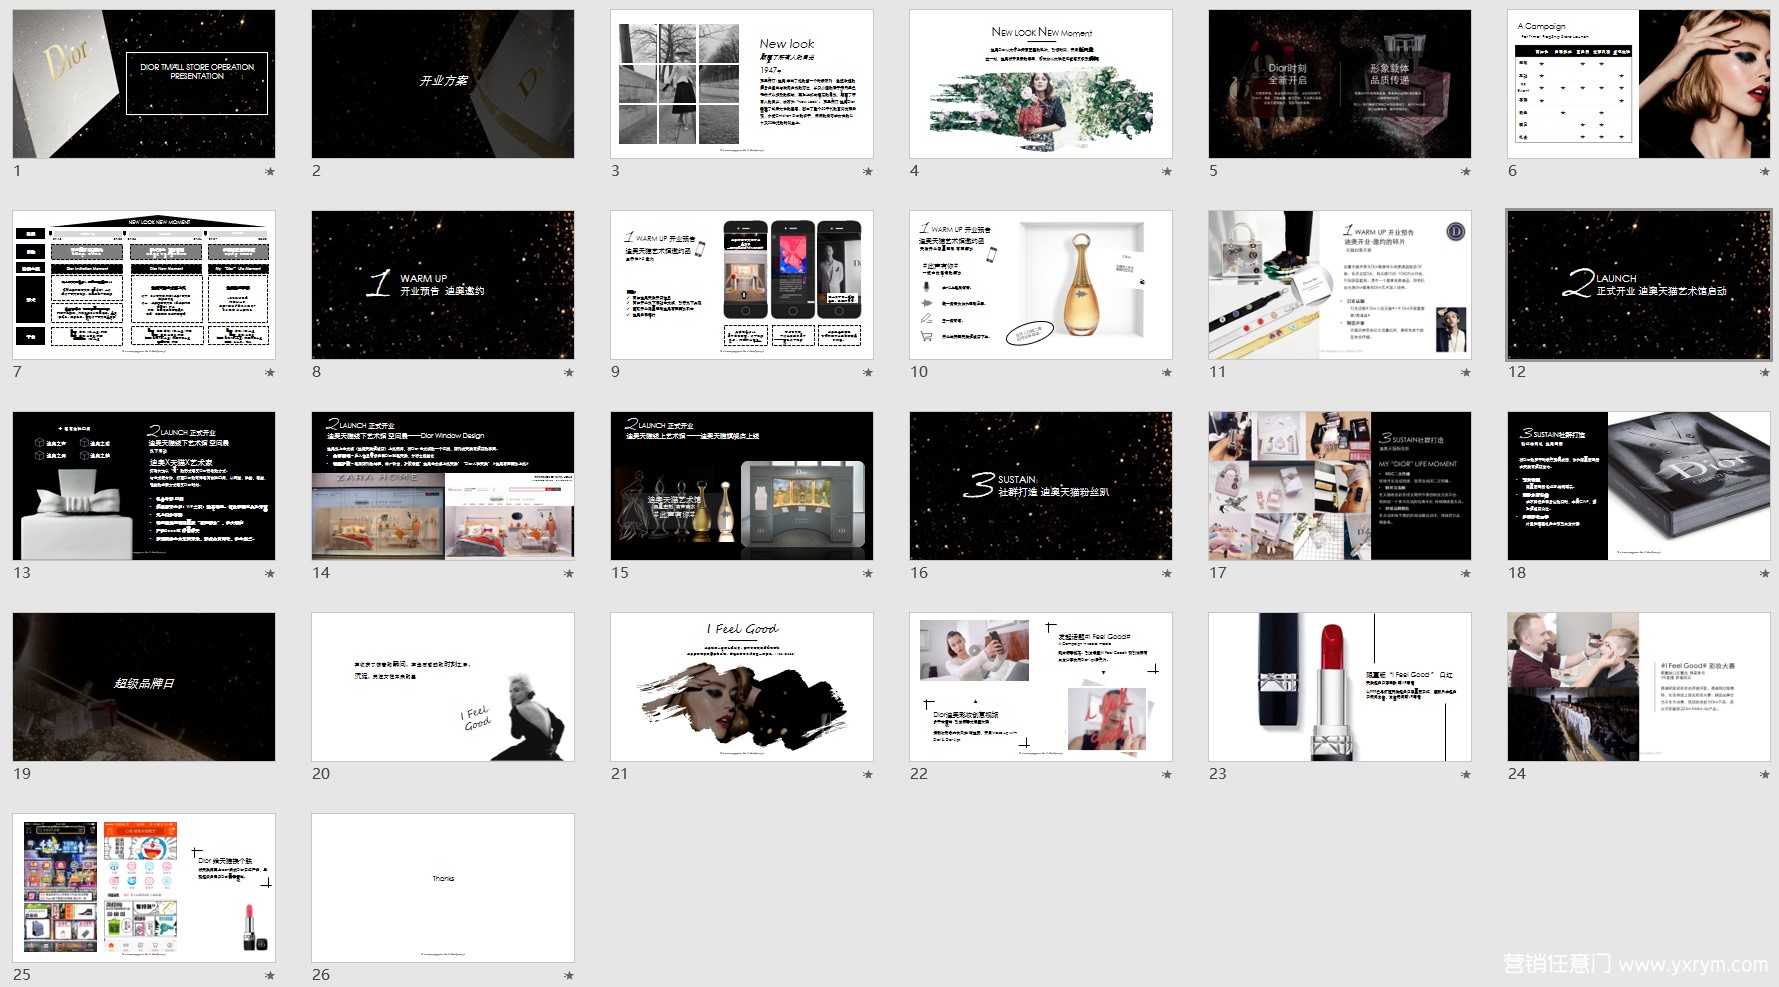This screenshot has width=1779, height=987.
Task: Click the transition star icon under slide 23
Action: click(1466, 775)
